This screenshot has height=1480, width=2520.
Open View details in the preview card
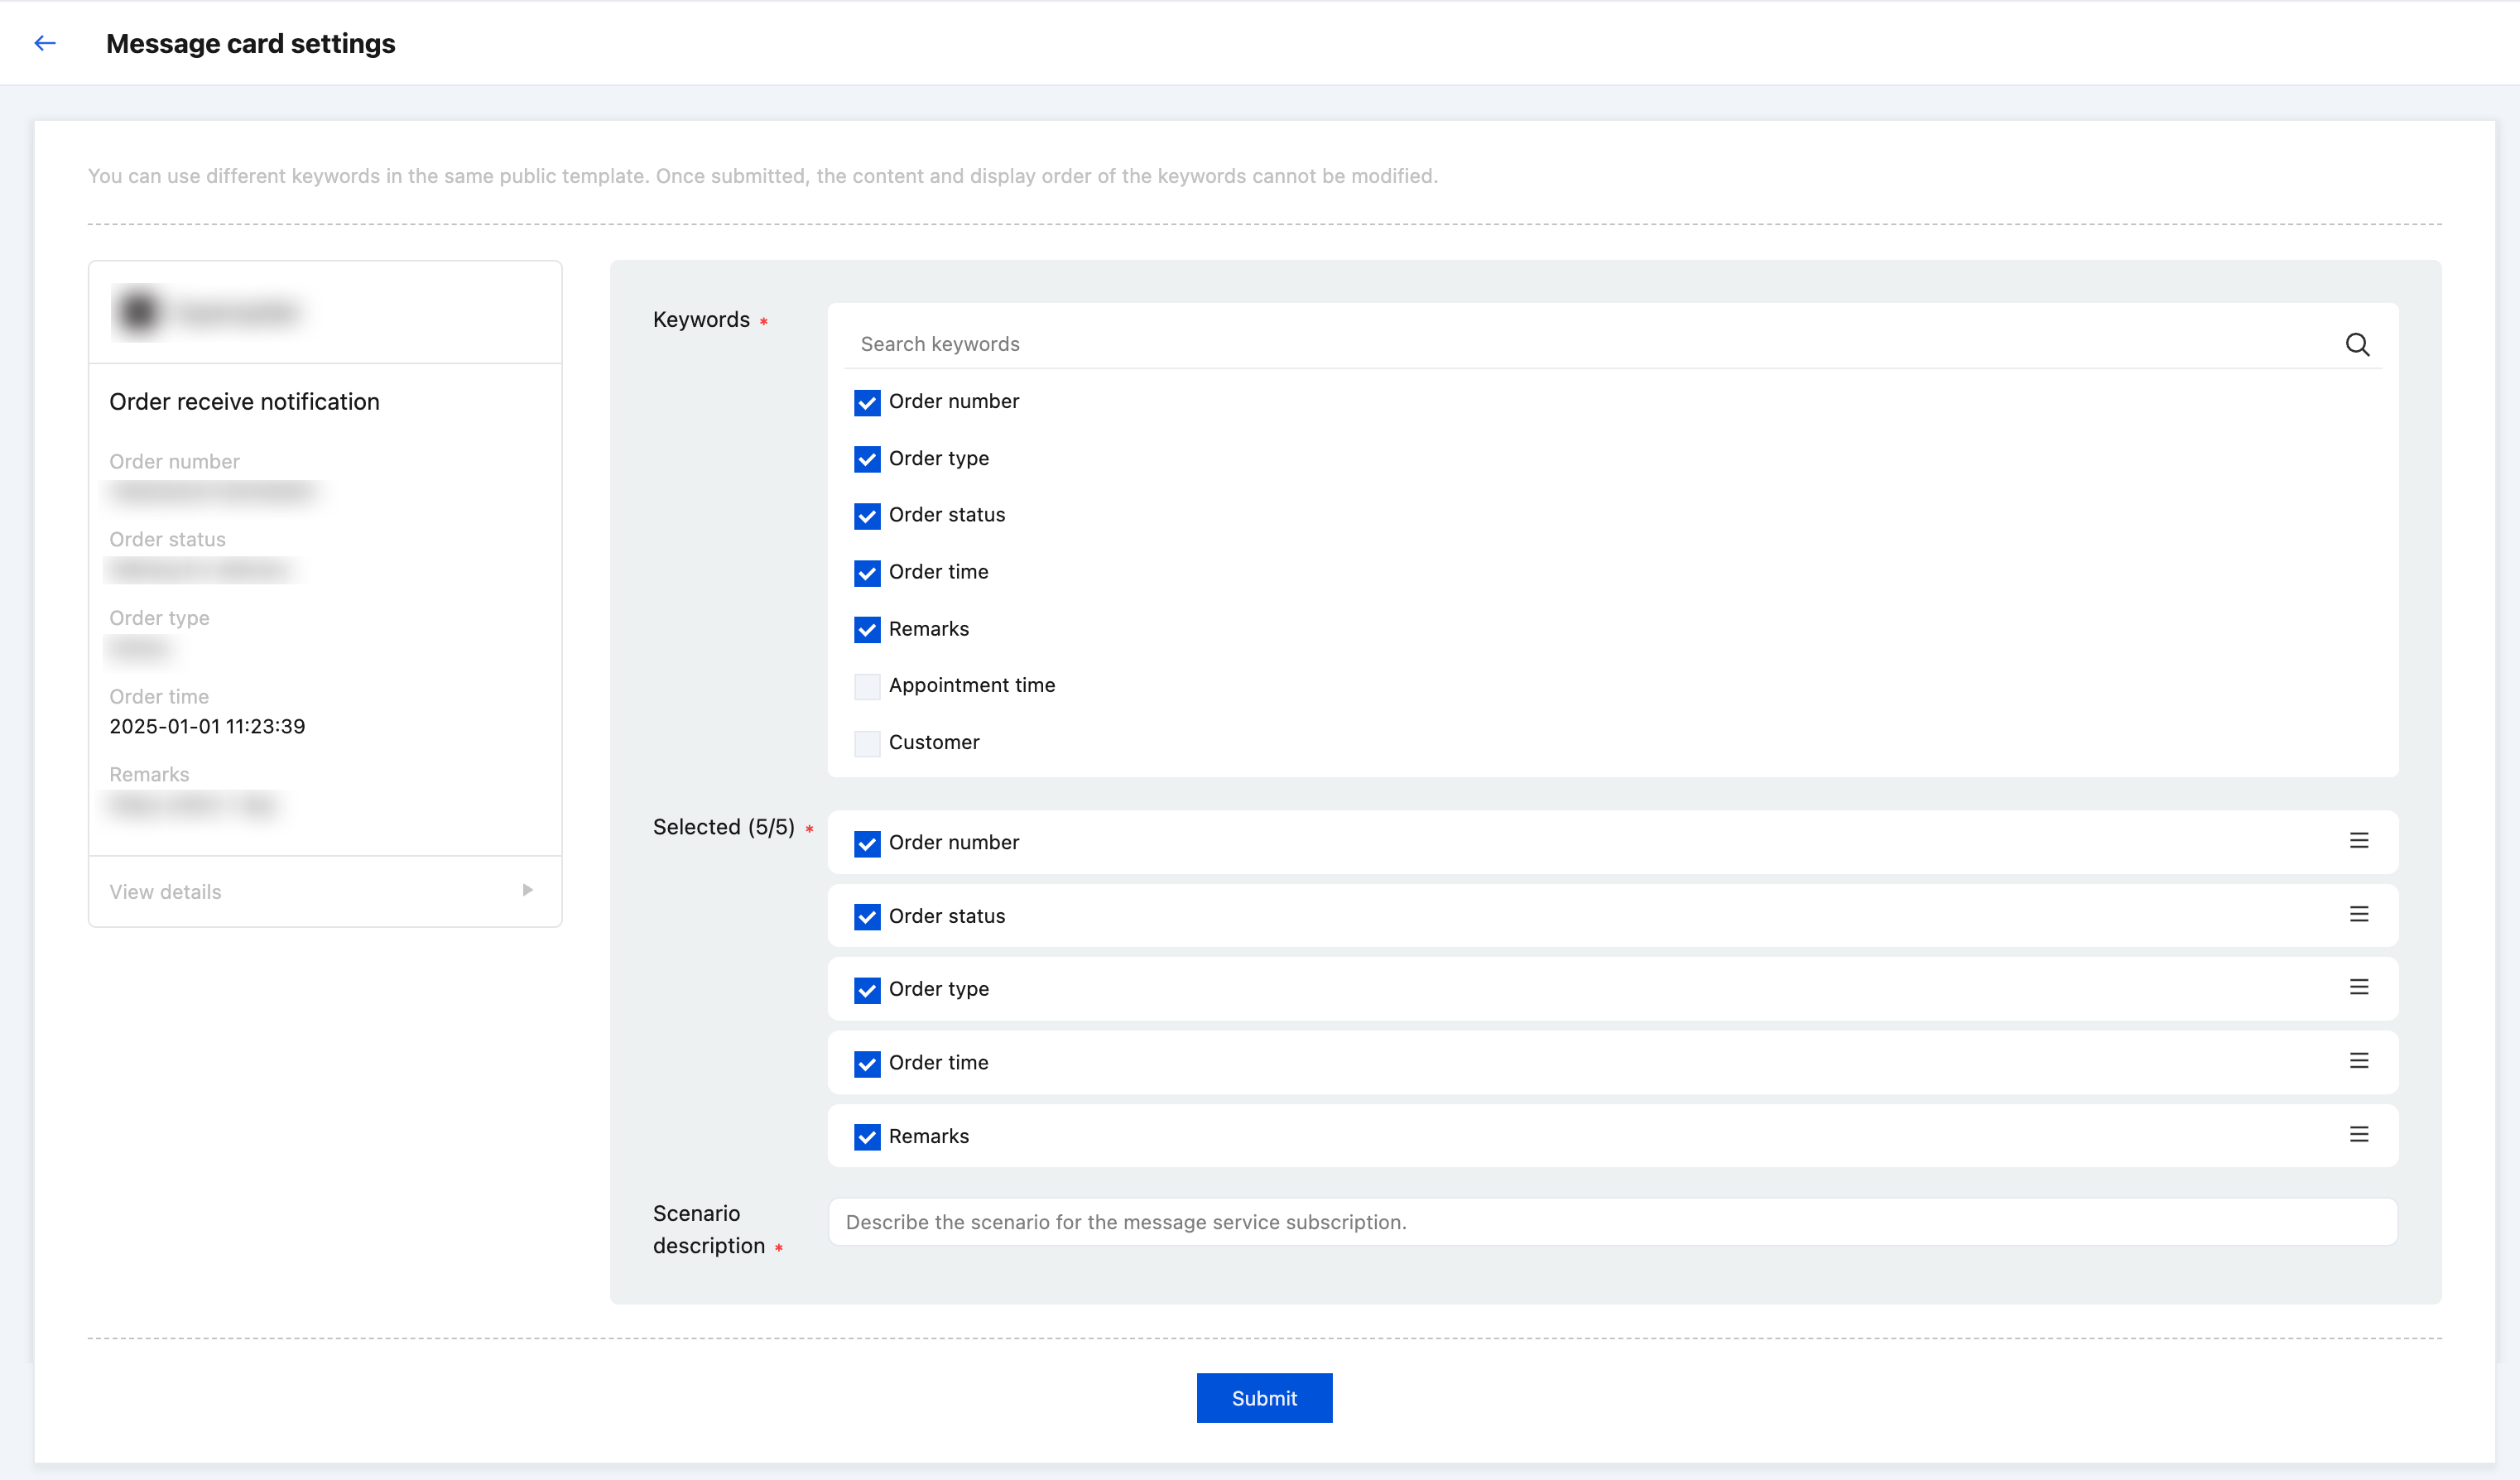click(166, 892)
